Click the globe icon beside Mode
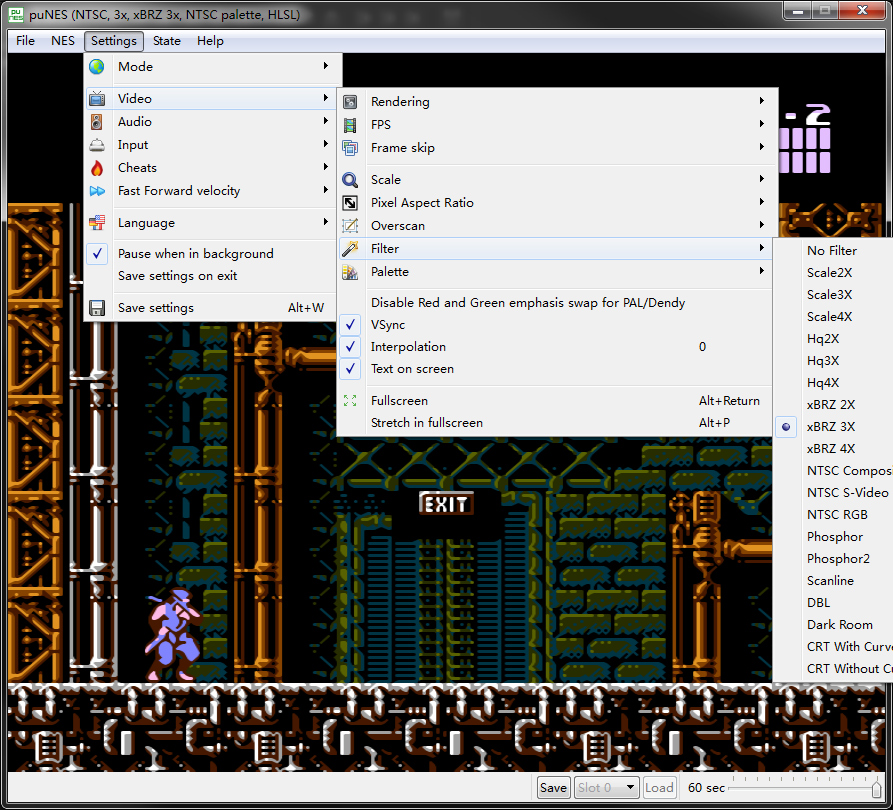The image size is (893, 810). [97, 67]
